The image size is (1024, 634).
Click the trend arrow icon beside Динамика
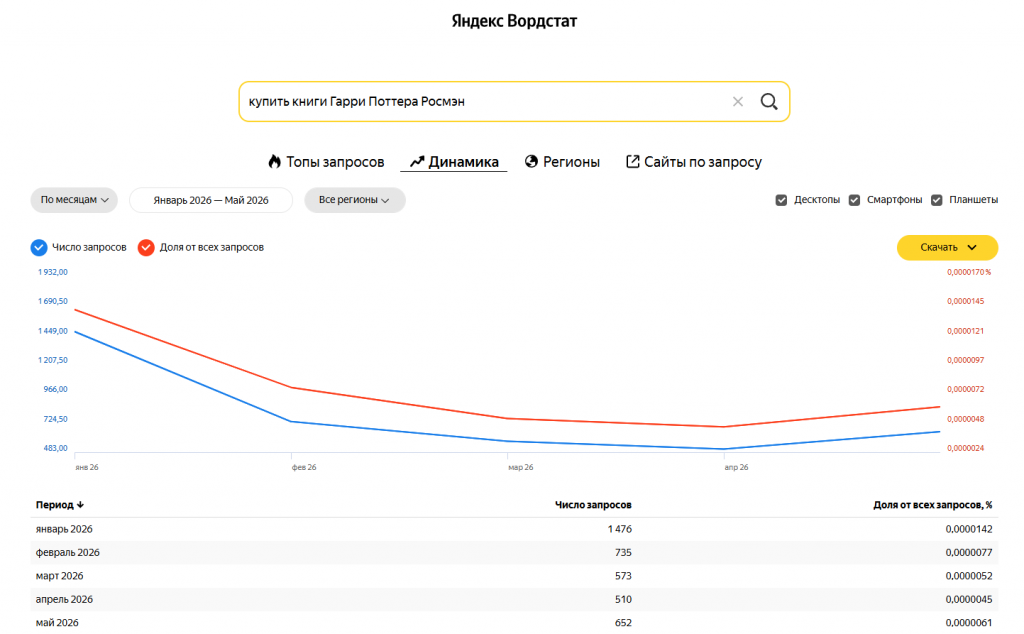point(417,161)
